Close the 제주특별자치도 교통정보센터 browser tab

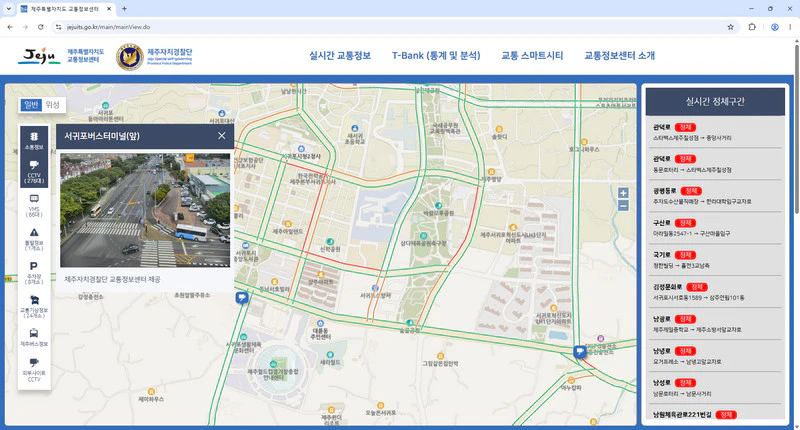109,9
